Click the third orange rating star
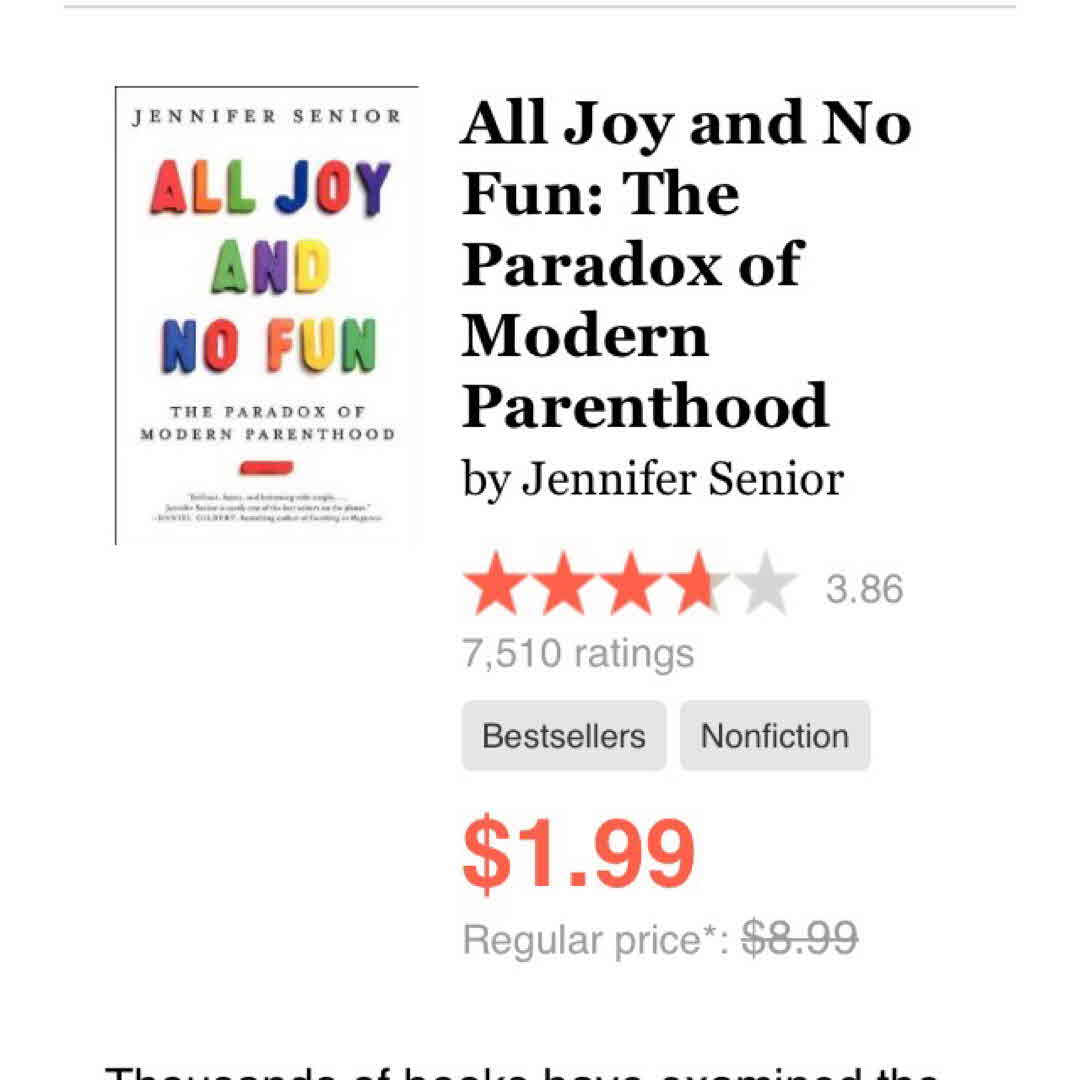The image size is (1080, 1080). pyautogui.click(x=631, y=587)
